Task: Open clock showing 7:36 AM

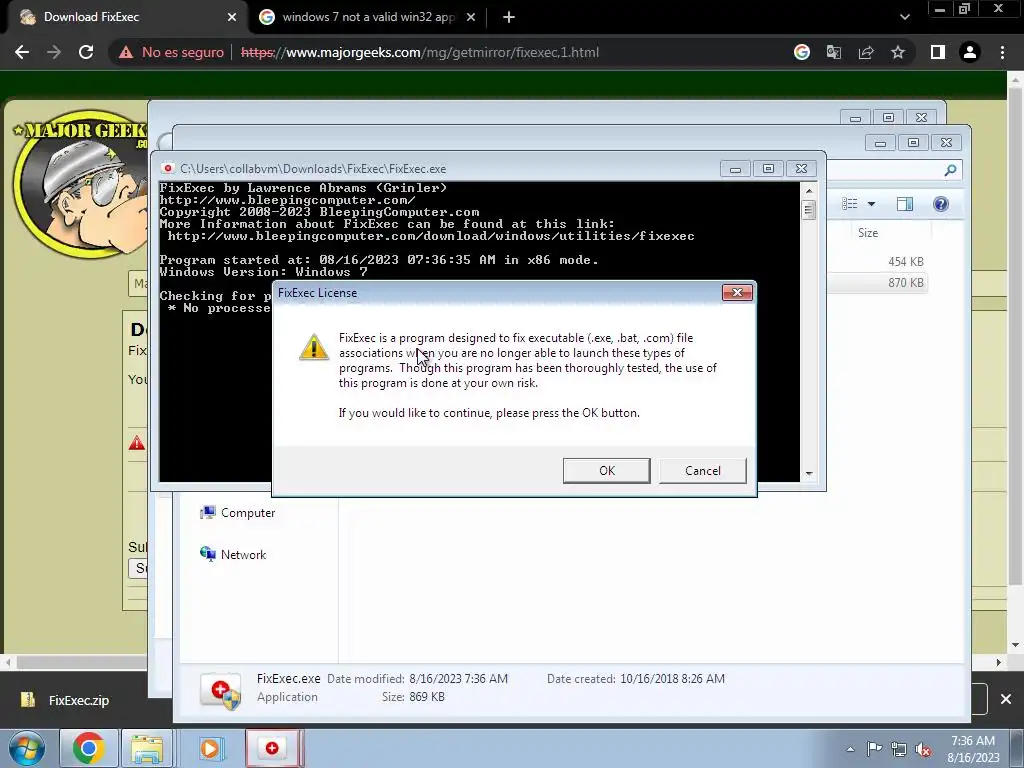Action: click(x=973, y=749)
